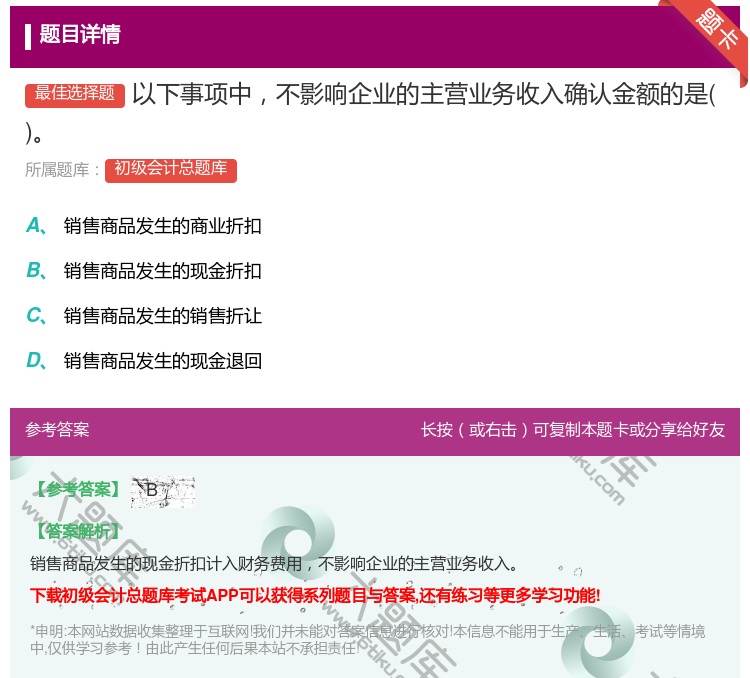The width and height of the screenshot is (750, 678).
Task: Select option B 销售商品发生的现金折扣
Action: 144,271
